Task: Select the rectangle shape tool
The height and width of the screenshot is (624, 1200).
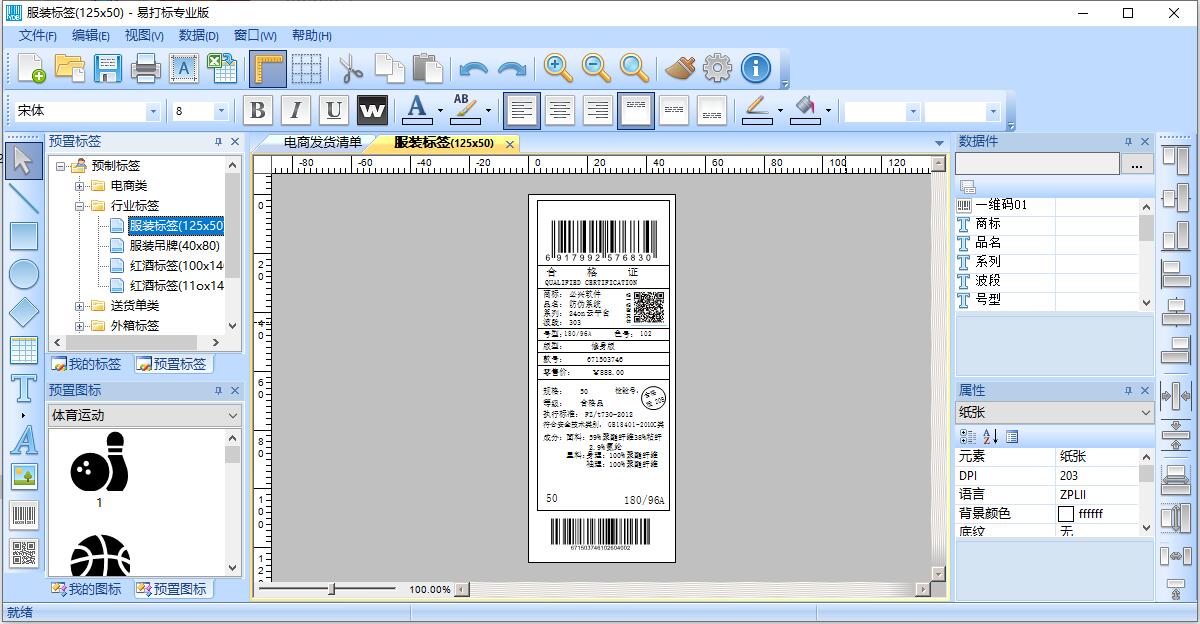Action: click(24, 236)
